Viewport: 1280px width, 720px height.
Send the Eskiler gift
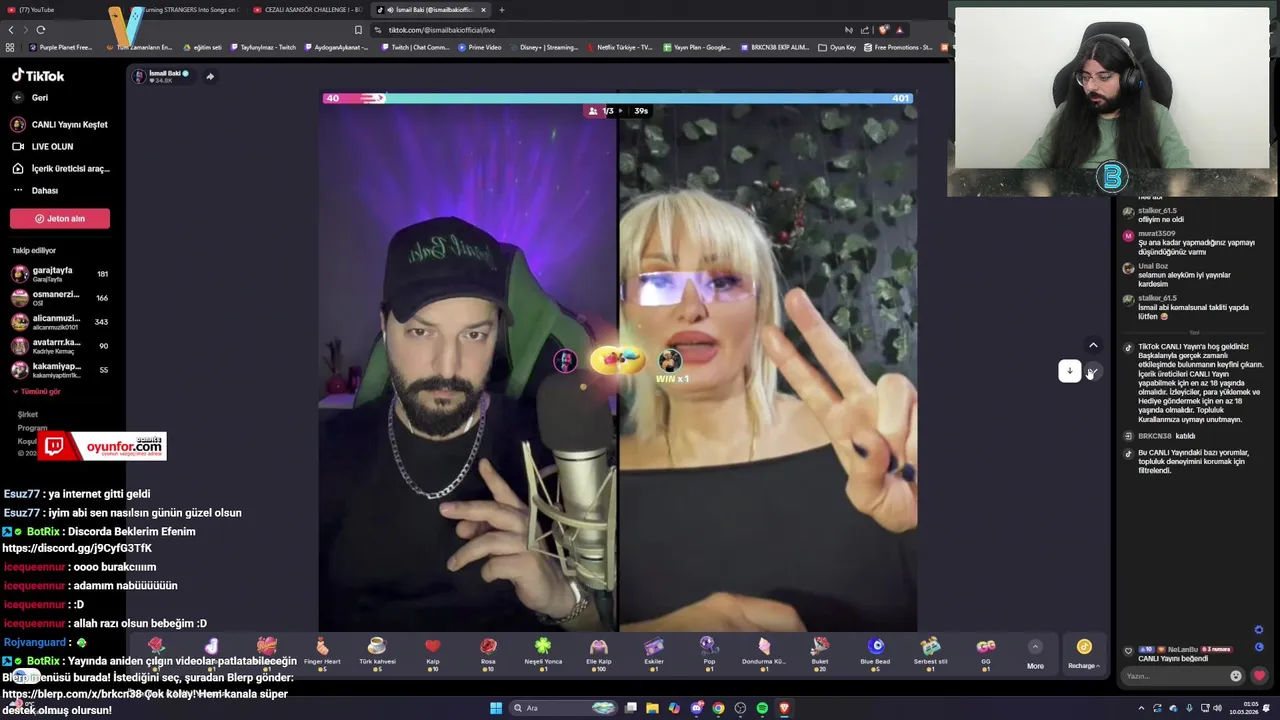coord(654,653)
